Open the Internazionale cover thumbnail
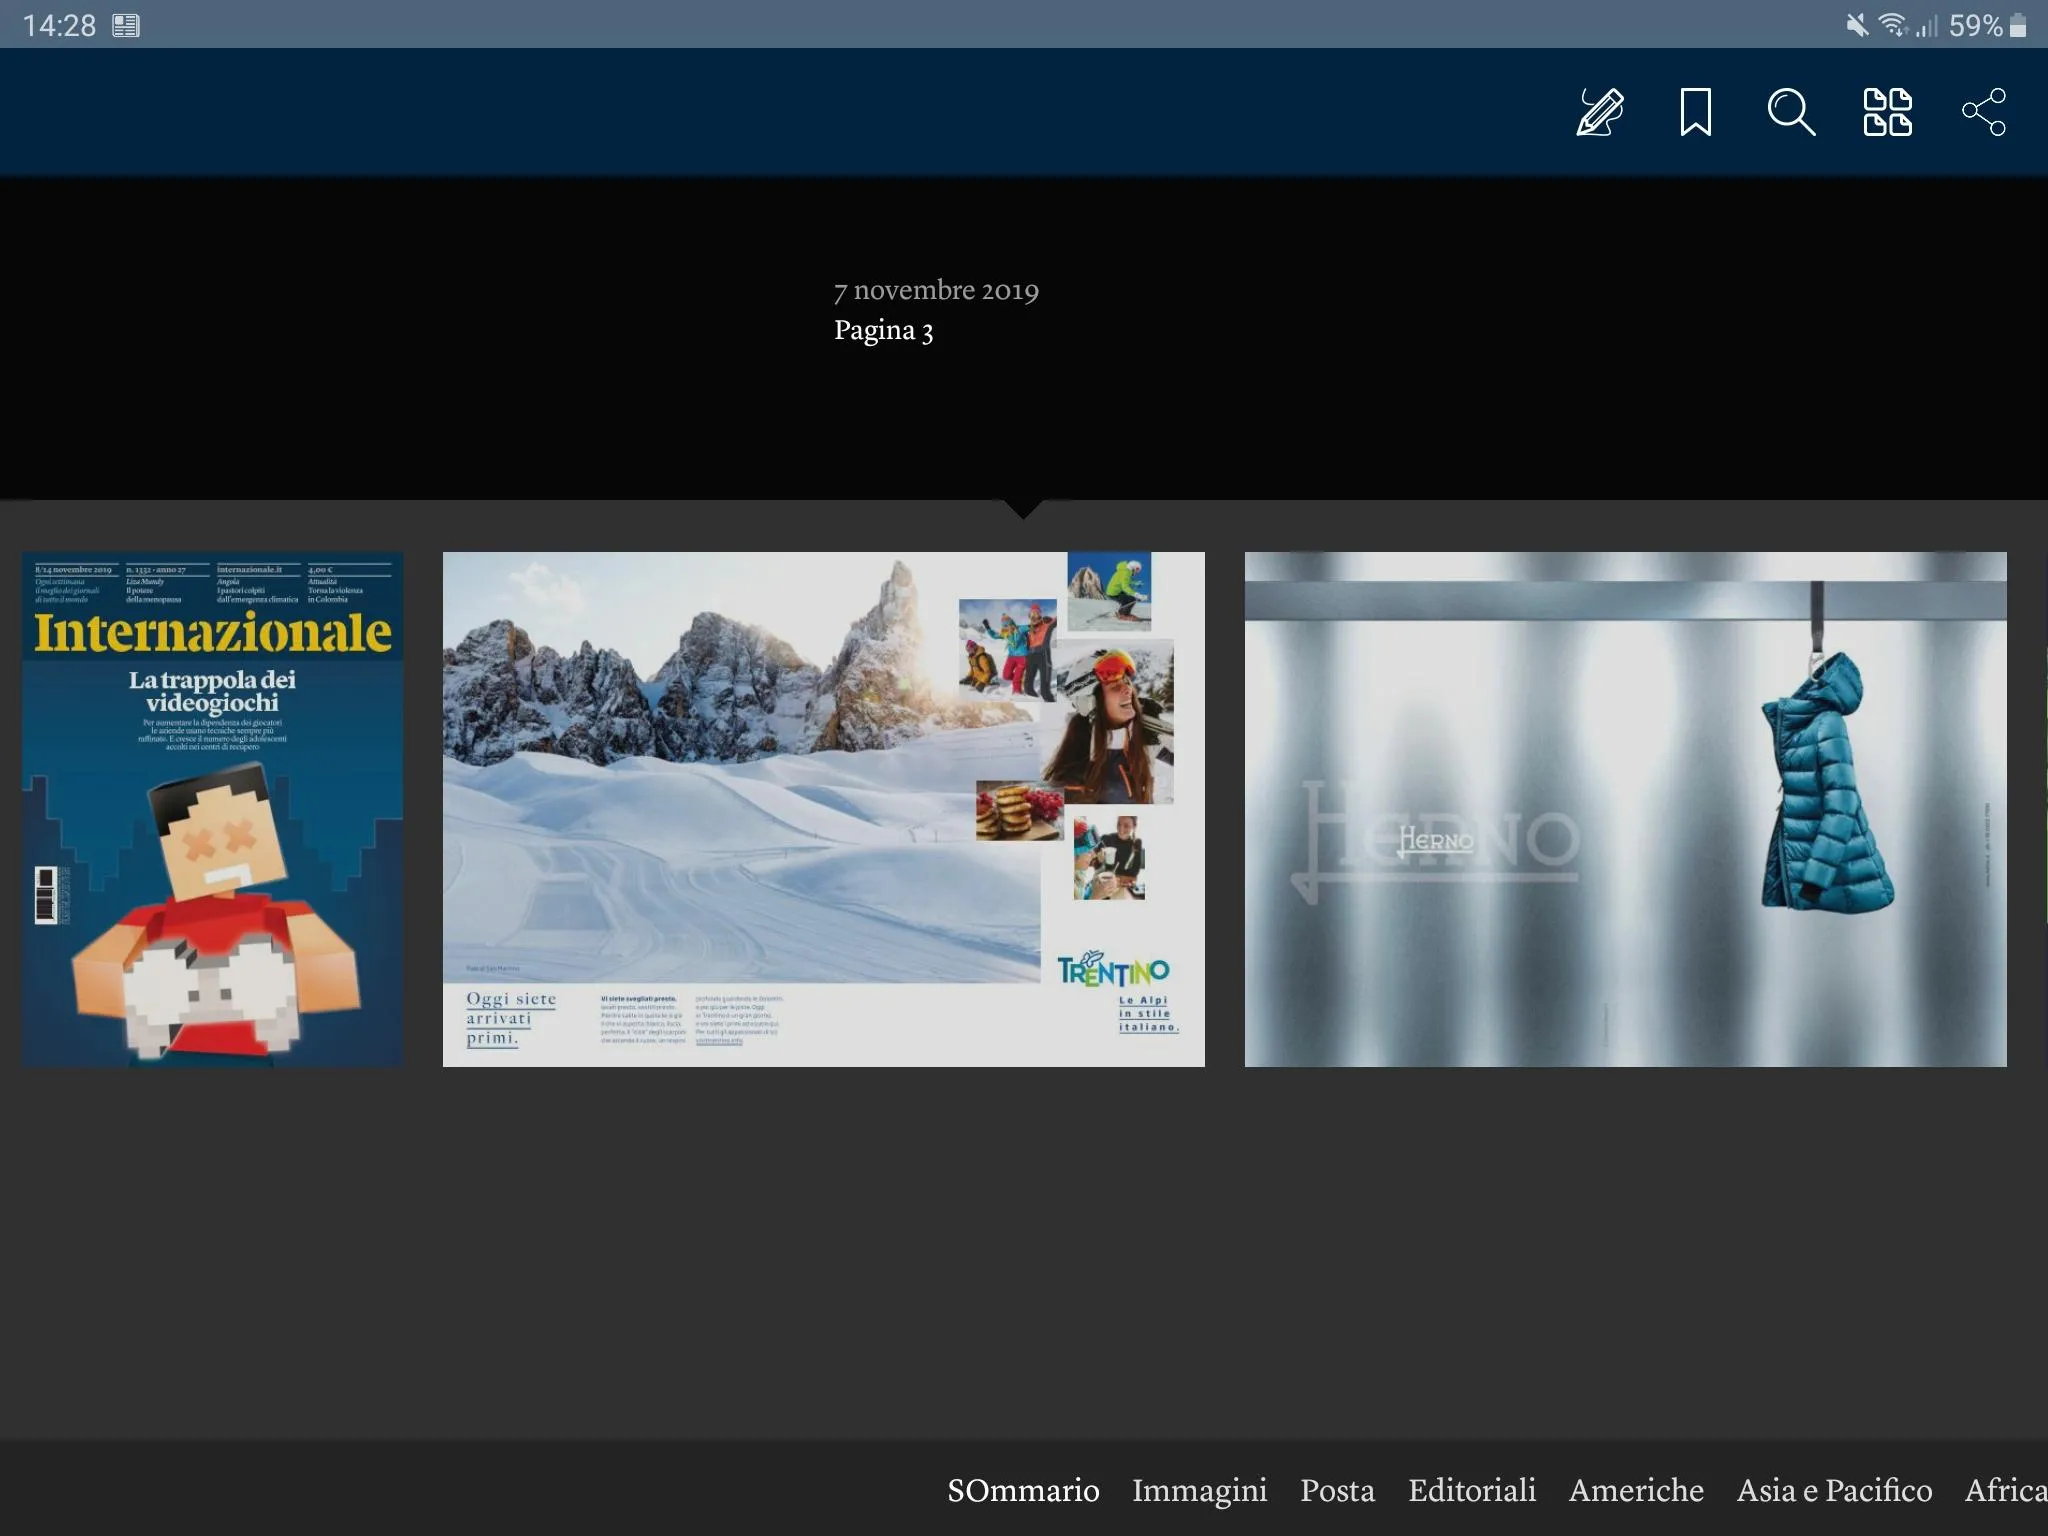This screenshot has height=1536, width=2048. coord(213,809)
